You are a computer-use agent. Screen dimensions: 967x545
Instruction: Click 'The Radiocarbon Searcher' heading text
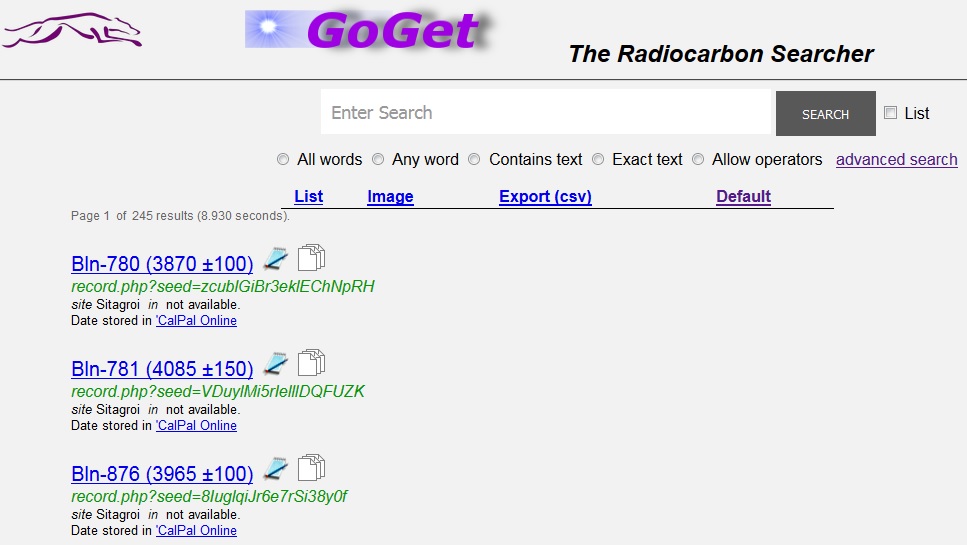click(721, 54)
